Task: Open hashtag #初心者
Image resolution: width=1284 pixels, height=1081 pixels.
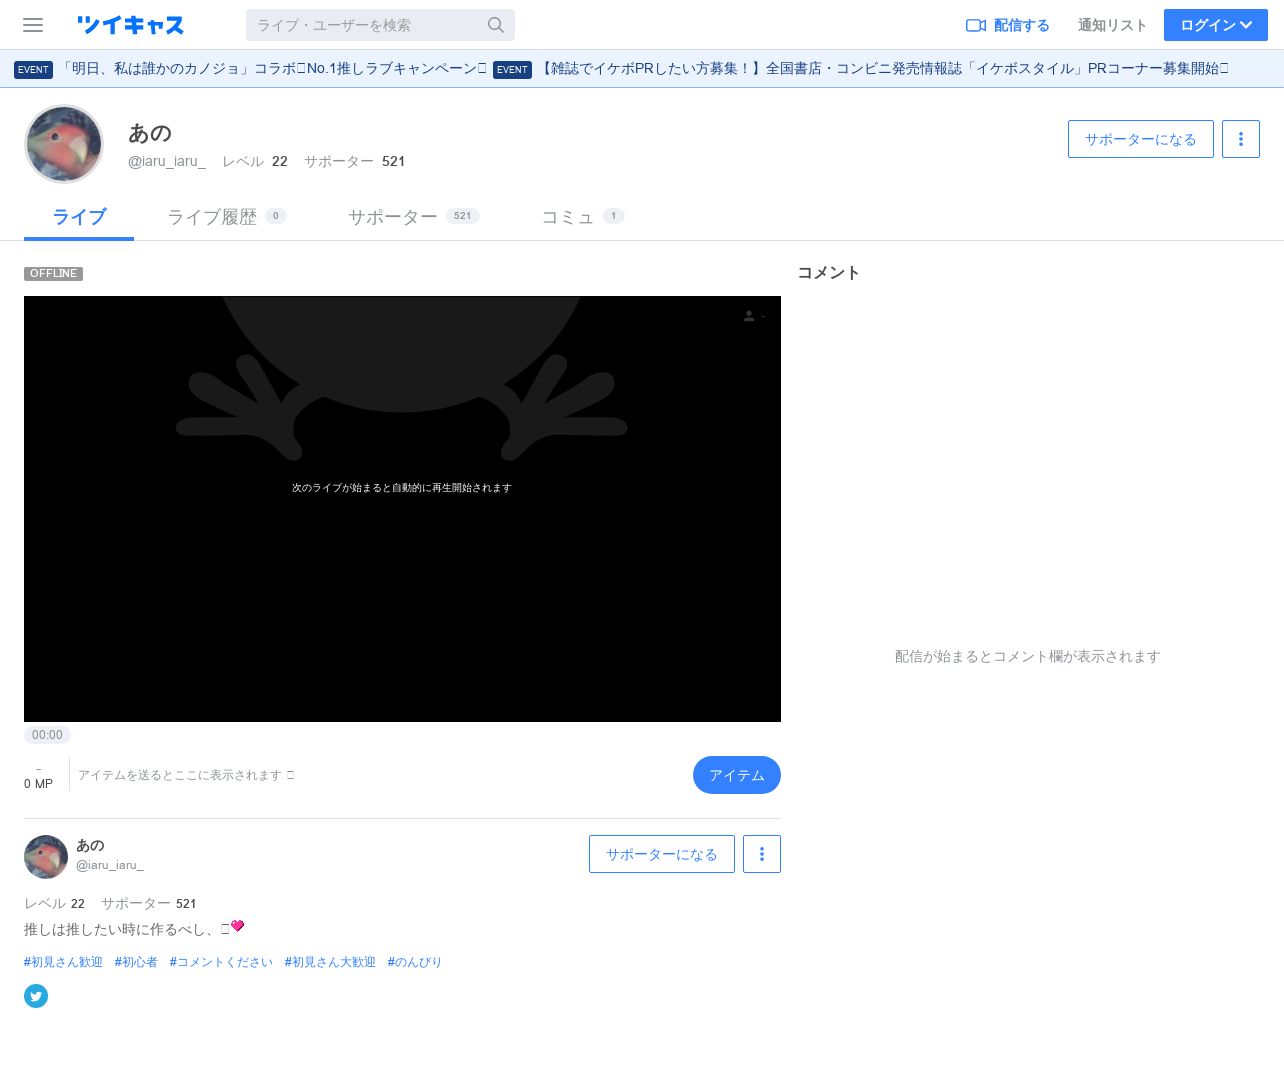Action: tap(136, 962)
